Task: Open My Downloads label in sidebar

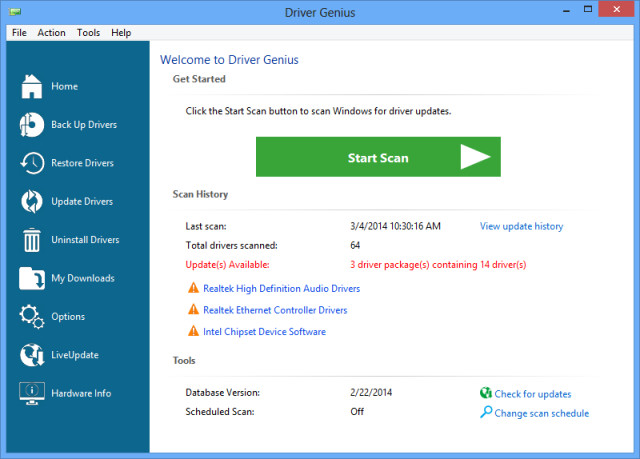Action: (x=83, y=278)
